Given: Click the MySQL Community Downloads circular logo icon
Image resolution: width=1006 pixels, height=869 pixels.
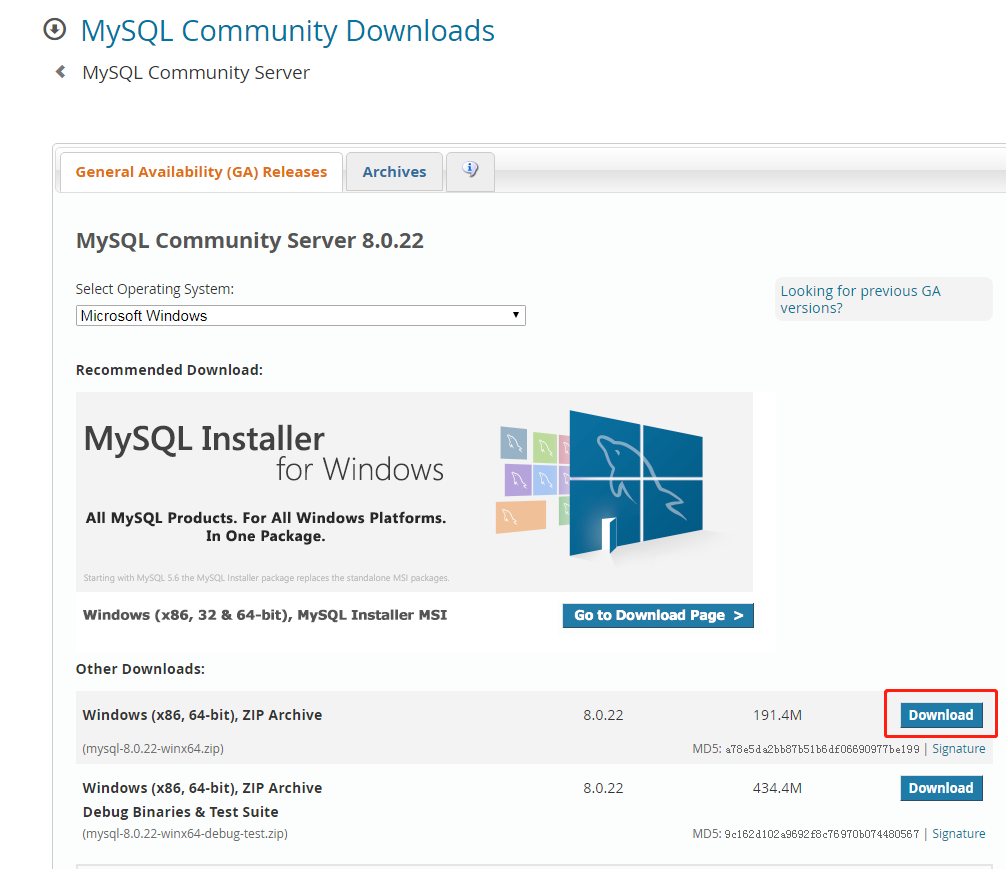Looking at the screenshot, I should [52, 29].
